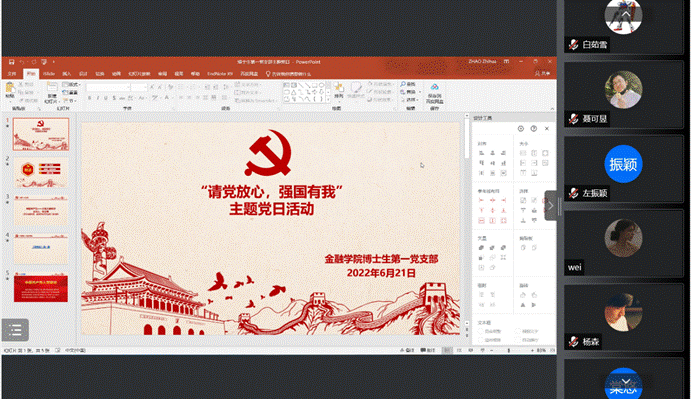Click the Save icon in quick access toolbar
Viewport: 692px width, 399px height.
[11, 62]
